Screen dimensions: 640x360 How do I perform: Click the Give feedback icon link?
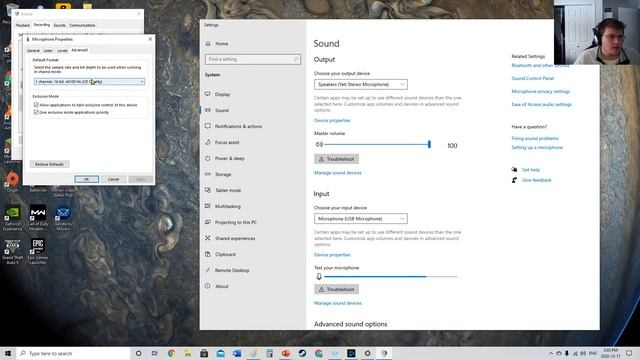point(514,180)
